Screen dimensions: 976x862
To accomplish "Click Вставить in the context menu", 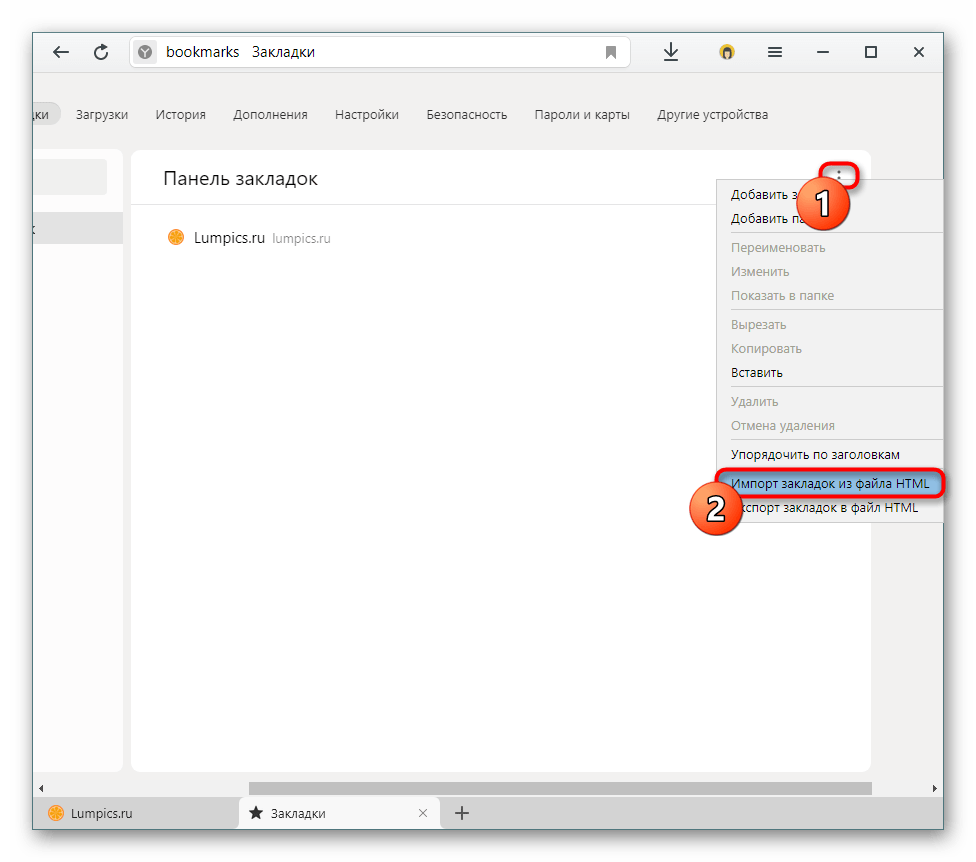I will click(x=757, y=372).
